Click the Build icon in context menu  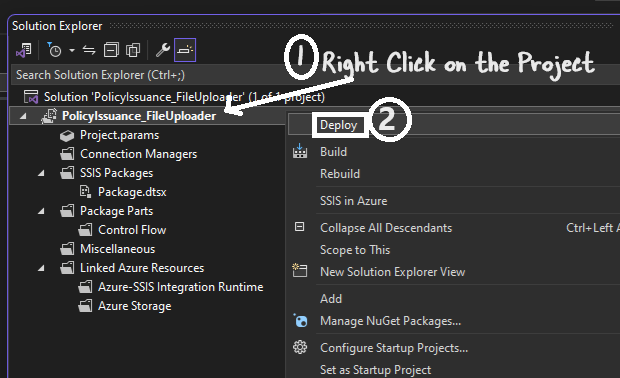pos(300,151)
